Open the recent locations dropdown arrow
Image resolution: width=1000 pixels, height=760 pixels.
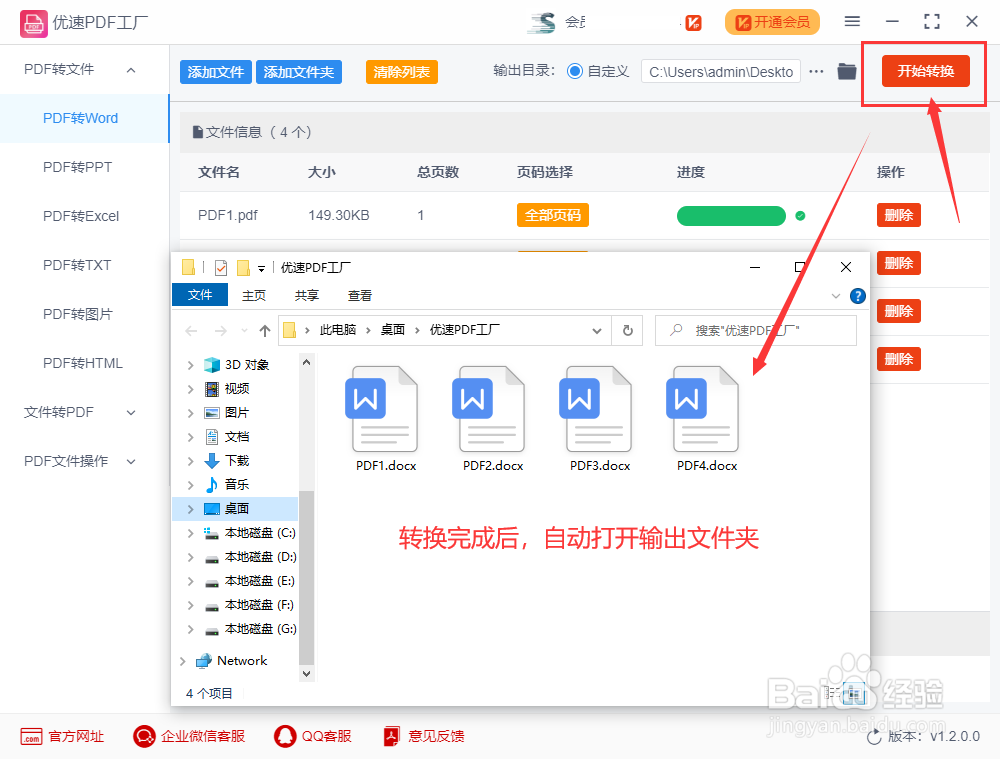click(x=244, y=330)
